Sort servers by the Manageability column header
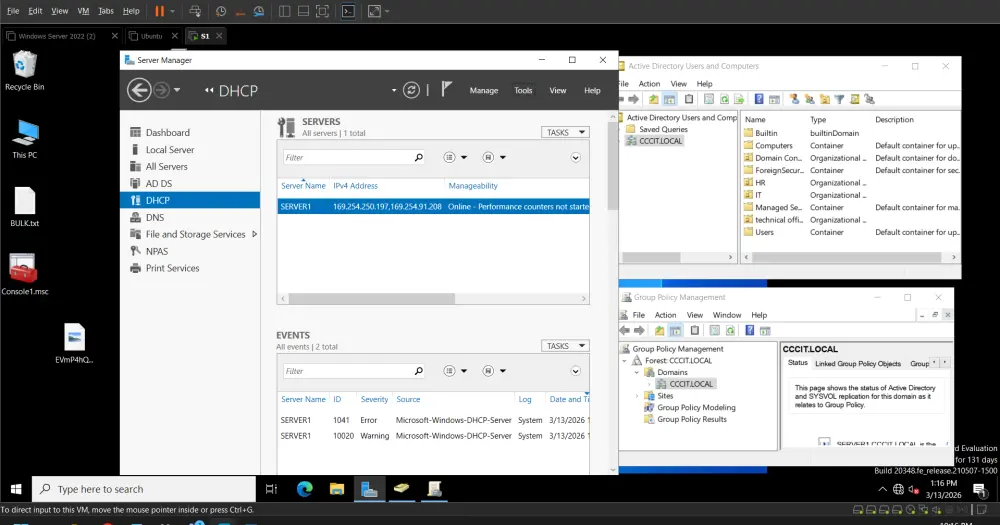This screenshot has width=1000, height=525. click(473, 186)
